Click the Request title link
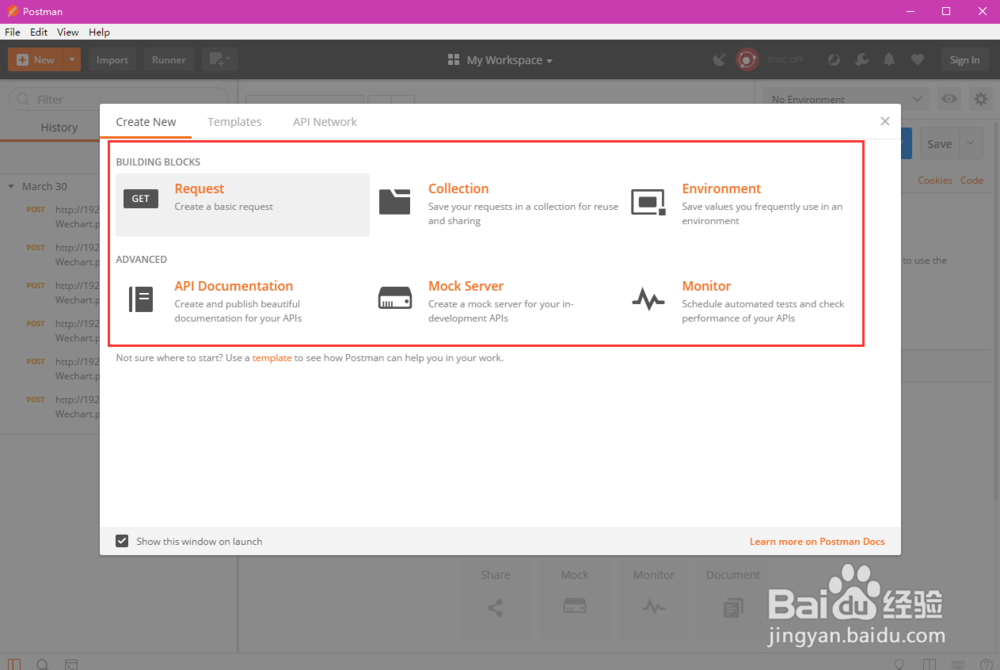This screenshot has height=670, width=1000. point(199,189)
